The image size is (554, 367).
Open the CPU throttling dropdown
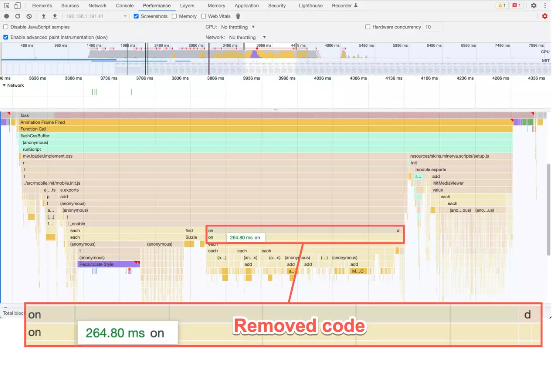[237, 27]
